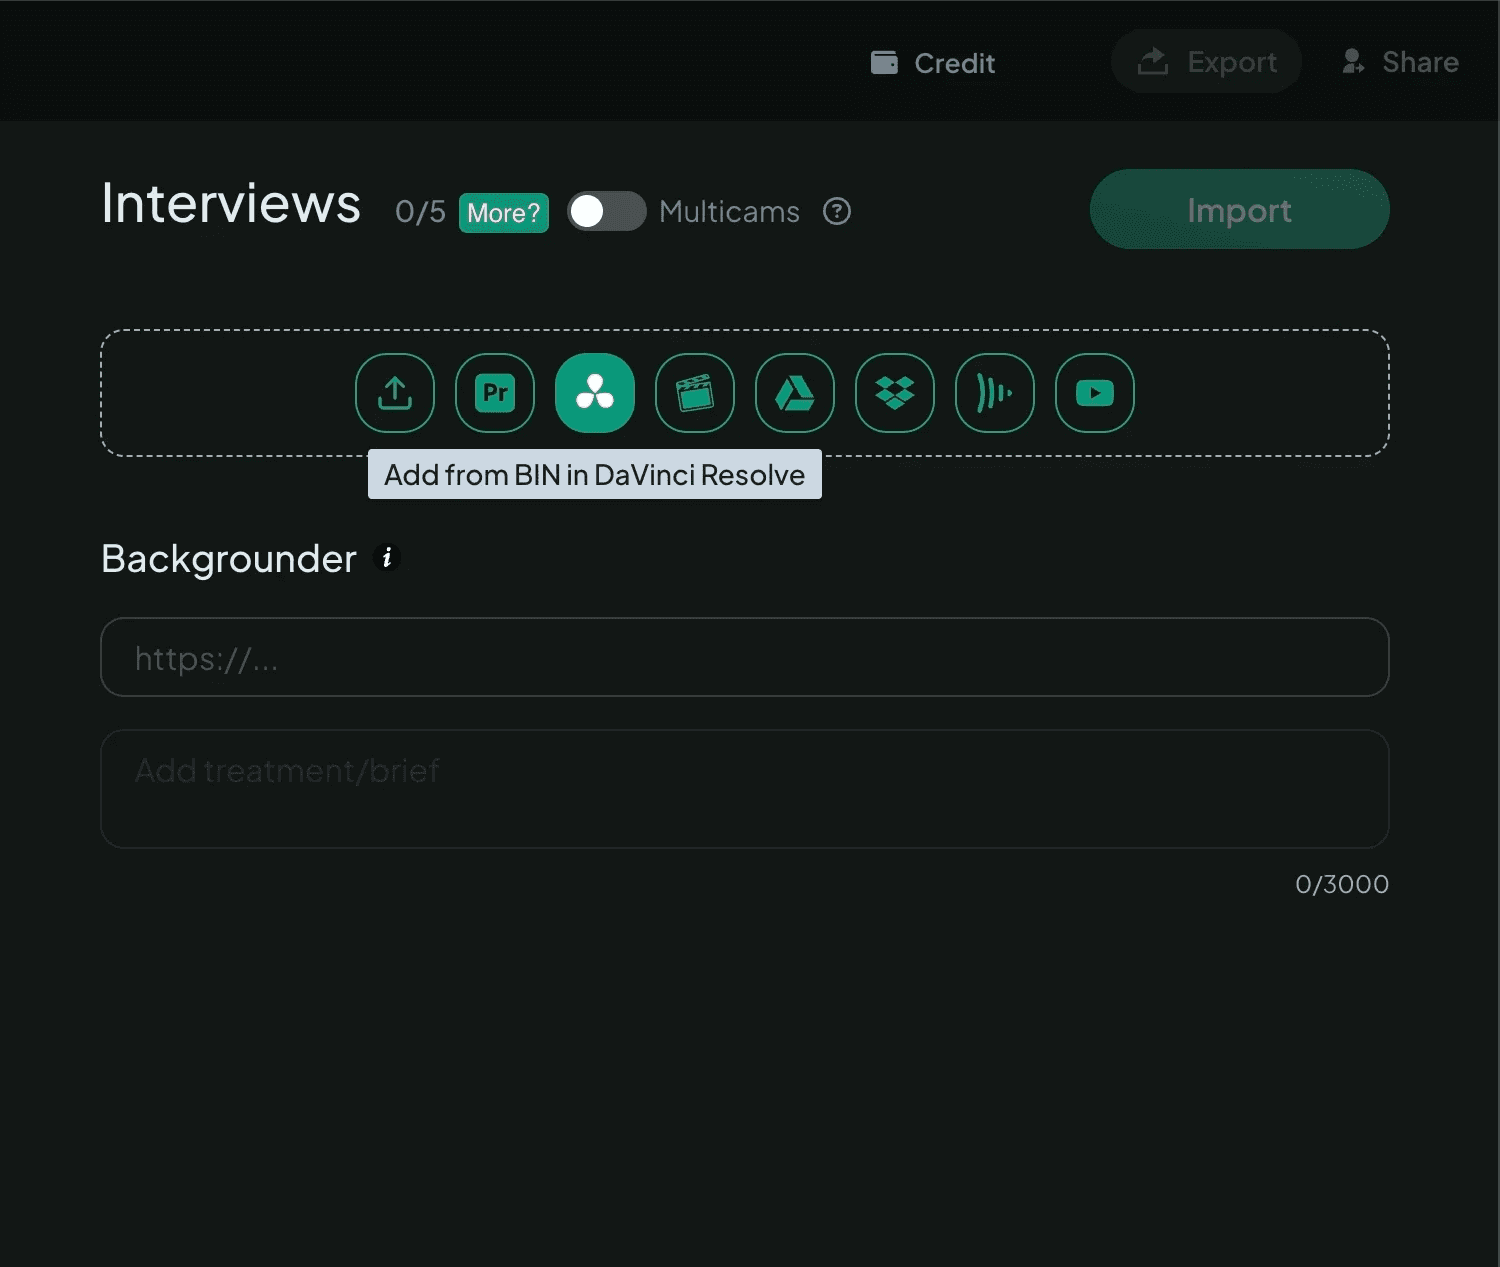Open the Credit wallet icon
The height and width of the screenshot is (1267, 1500).
(884, 62)
